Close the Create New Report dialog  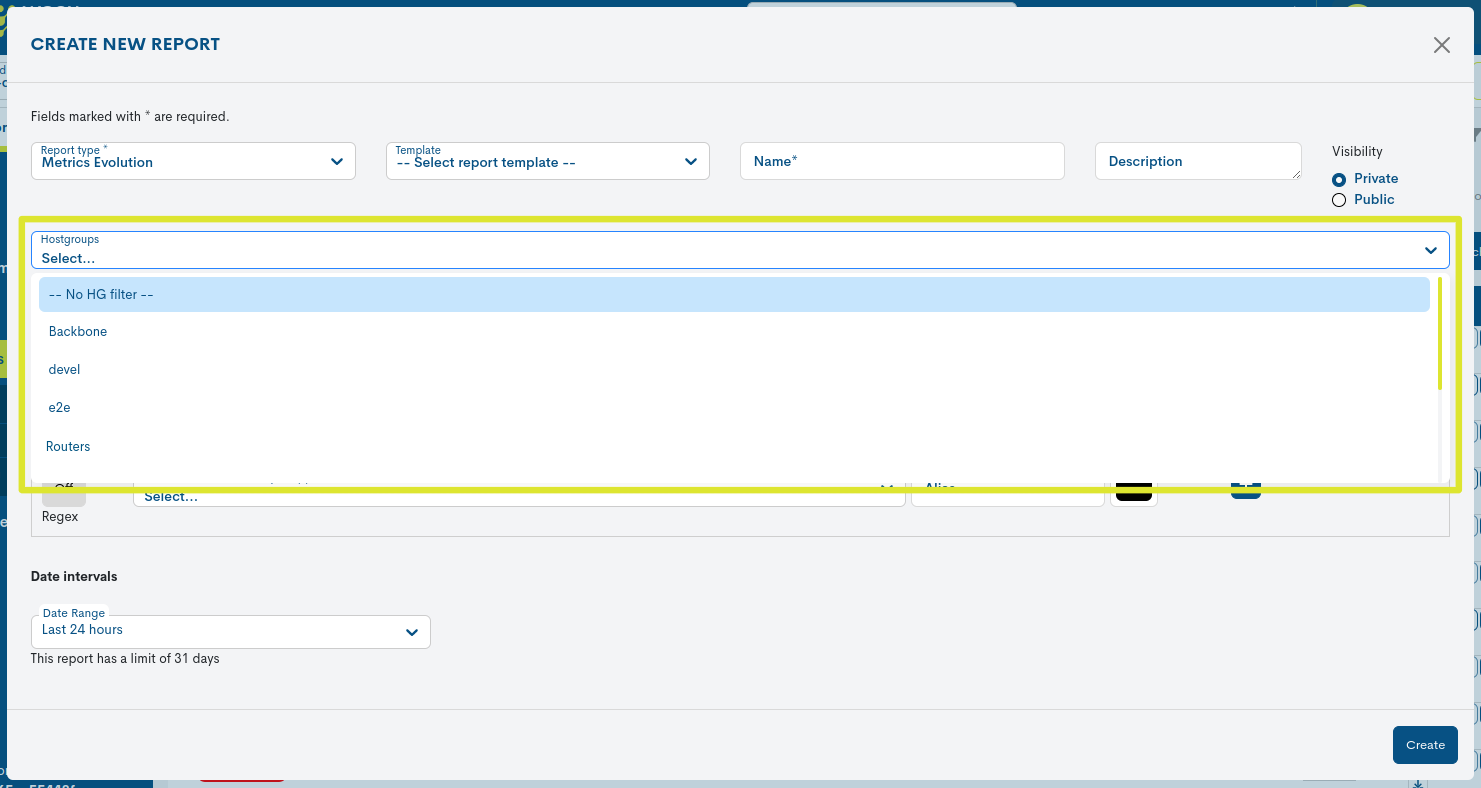point(1441,45)
